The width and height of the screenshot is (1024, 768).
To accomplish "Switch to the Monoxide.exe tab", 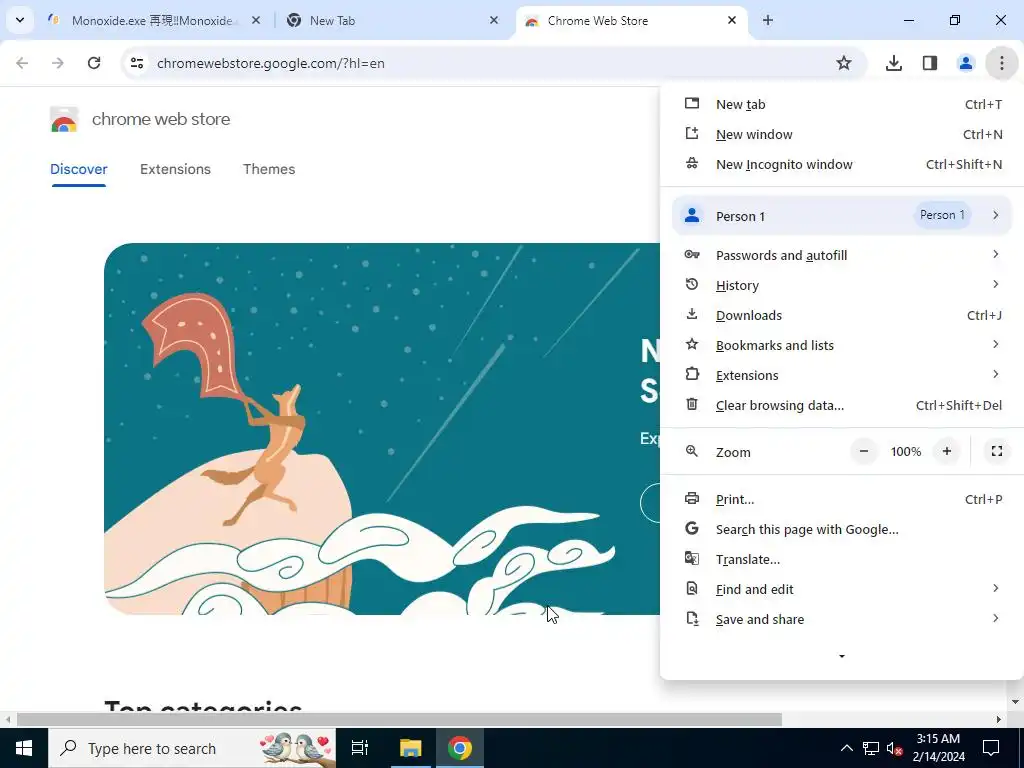I will click(x=153, y=21).
